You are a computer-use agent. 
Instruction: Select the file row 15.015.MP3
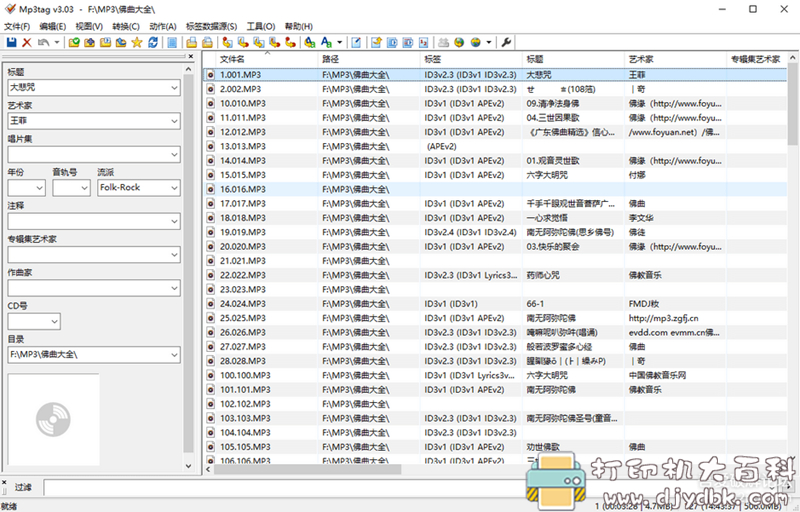click(495, 175)
